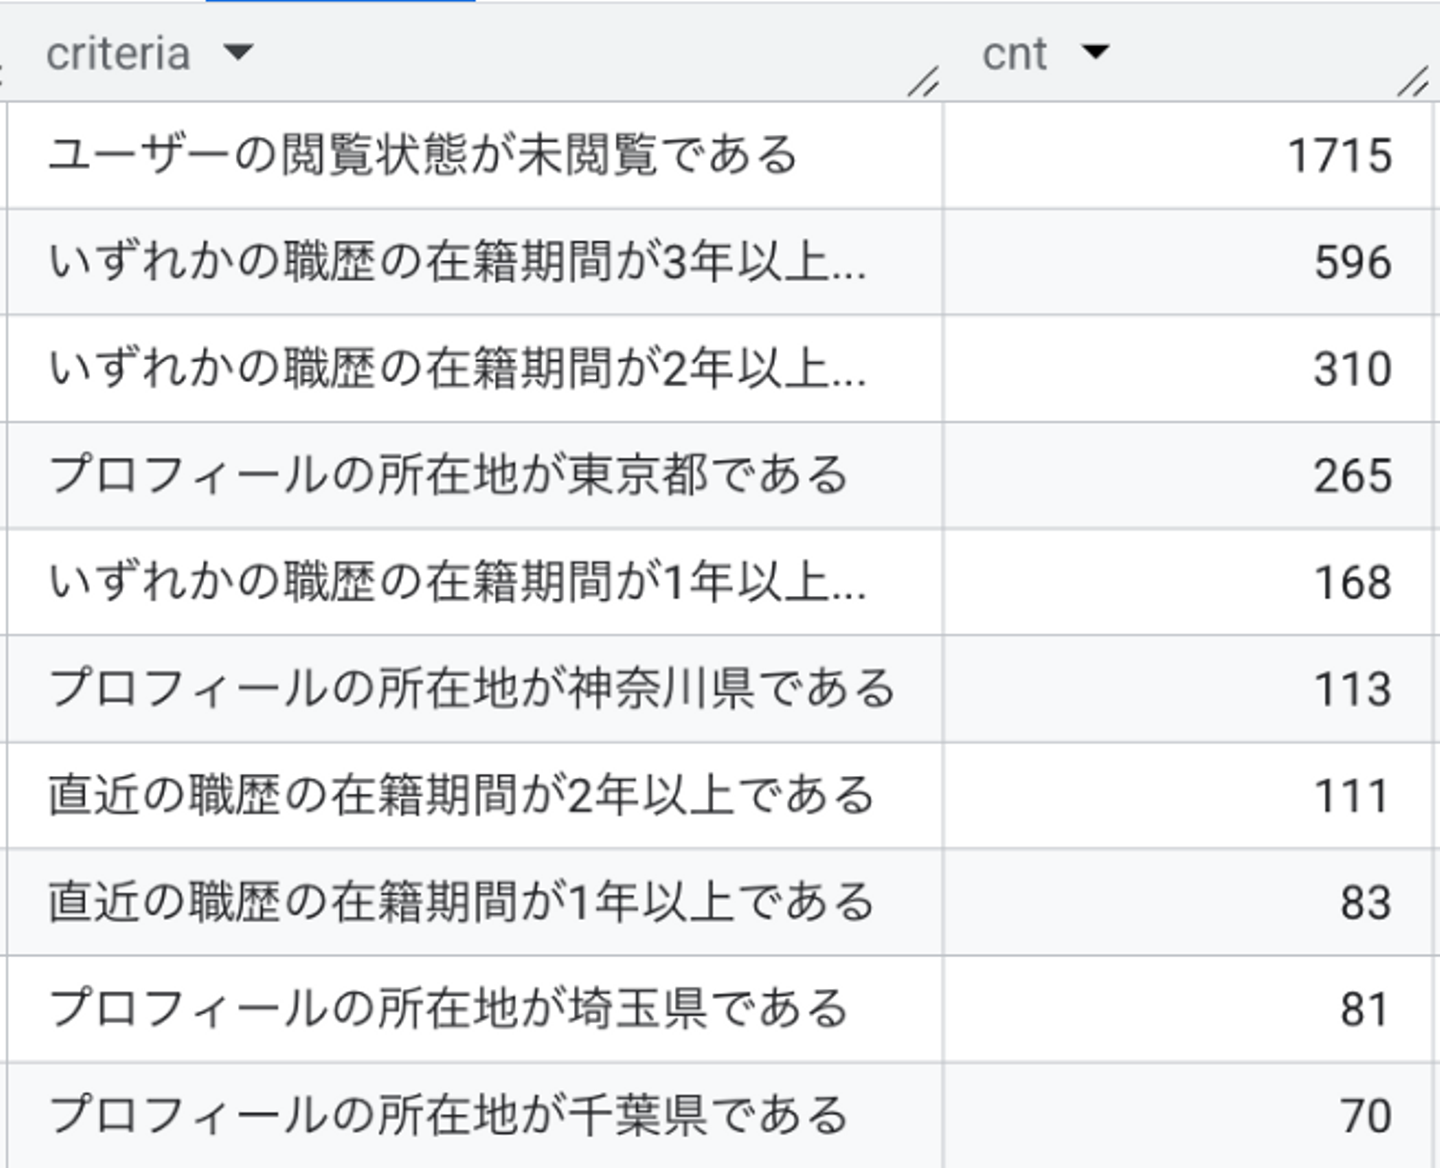Select the truncated いずれかの職歴 2年以上 cell

457,369
